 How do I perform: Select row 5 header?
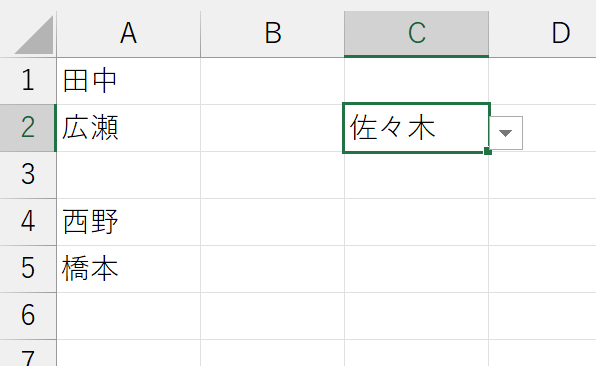[28, 269]
